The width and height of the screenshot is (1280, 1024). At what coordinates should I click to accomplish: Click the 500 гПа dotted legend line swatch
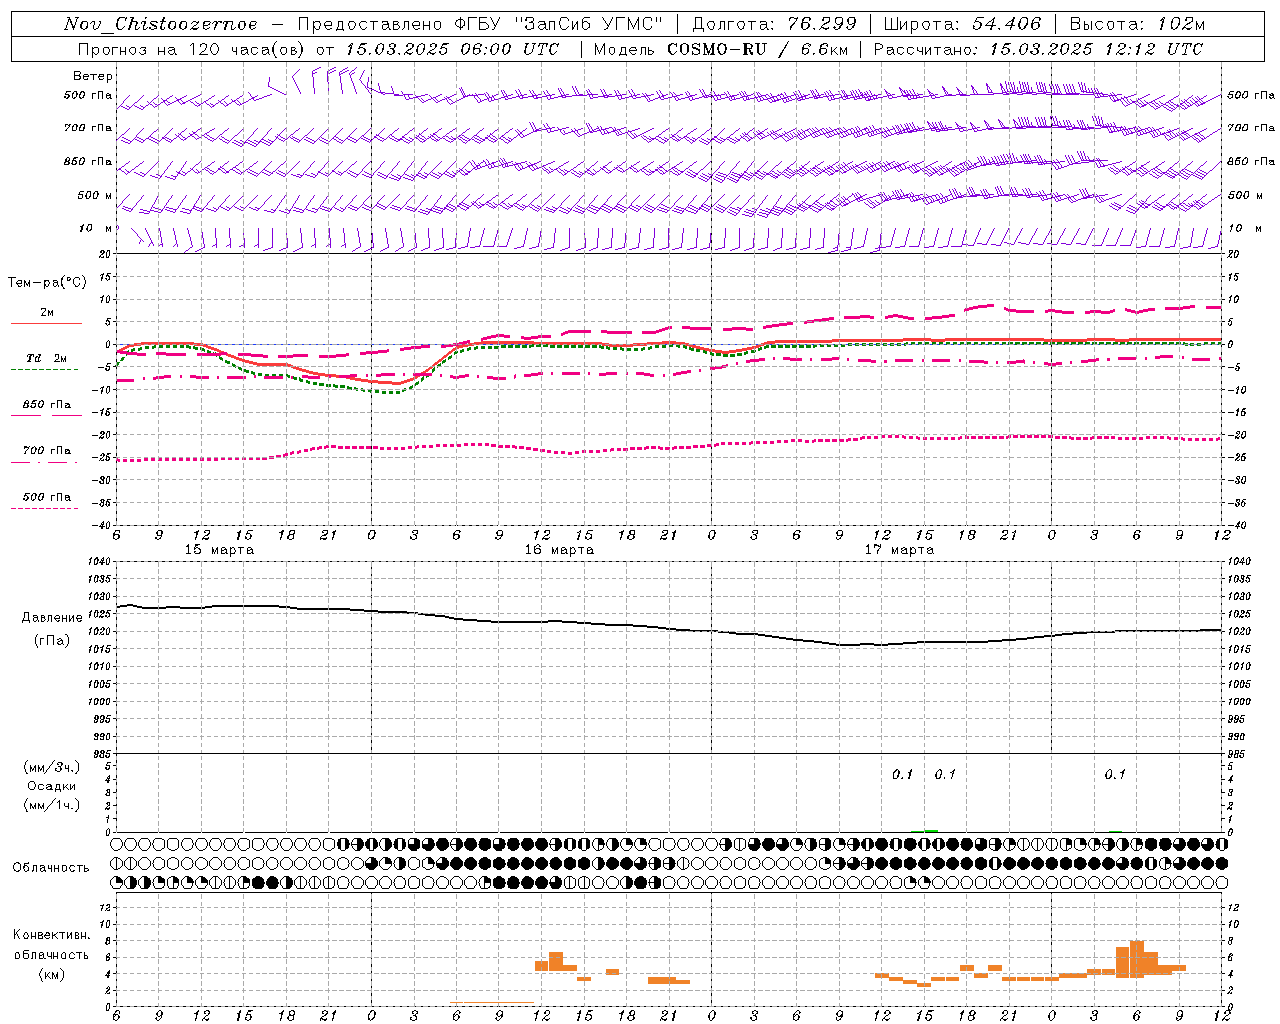(44, 509)
